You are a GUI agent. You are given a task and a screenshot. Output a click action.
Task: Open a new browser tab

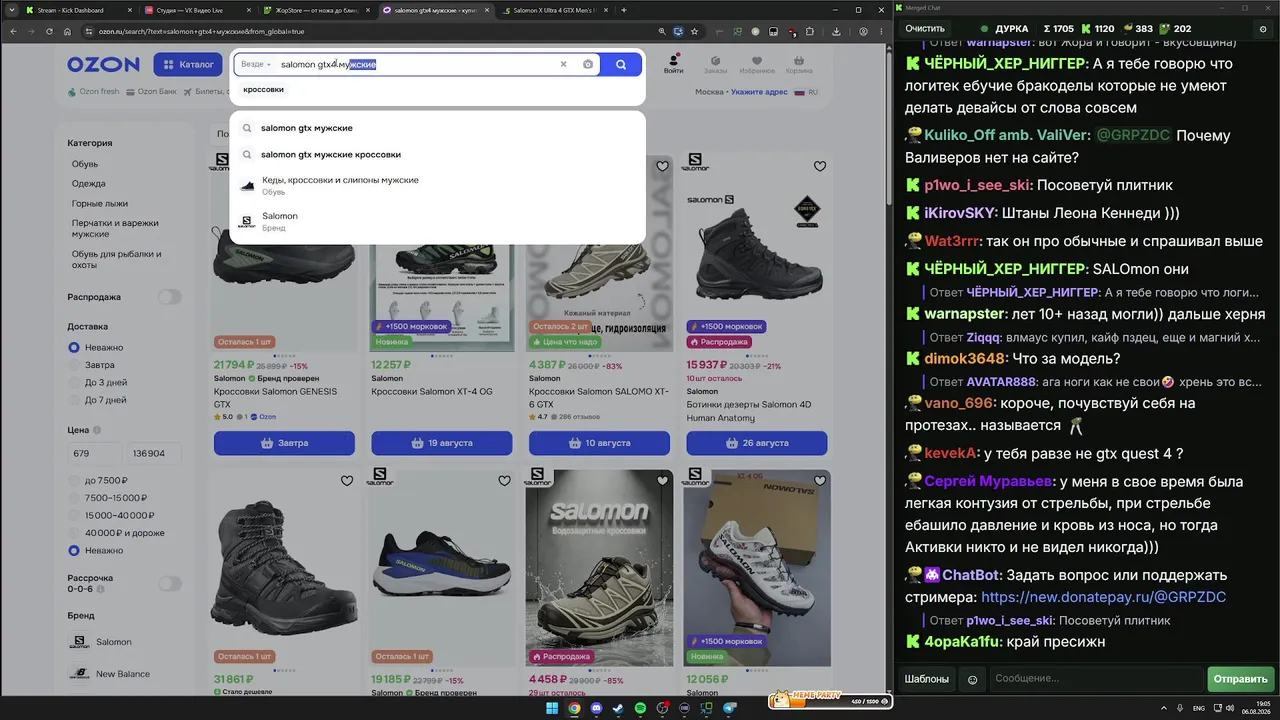click(x=624, y=10)
